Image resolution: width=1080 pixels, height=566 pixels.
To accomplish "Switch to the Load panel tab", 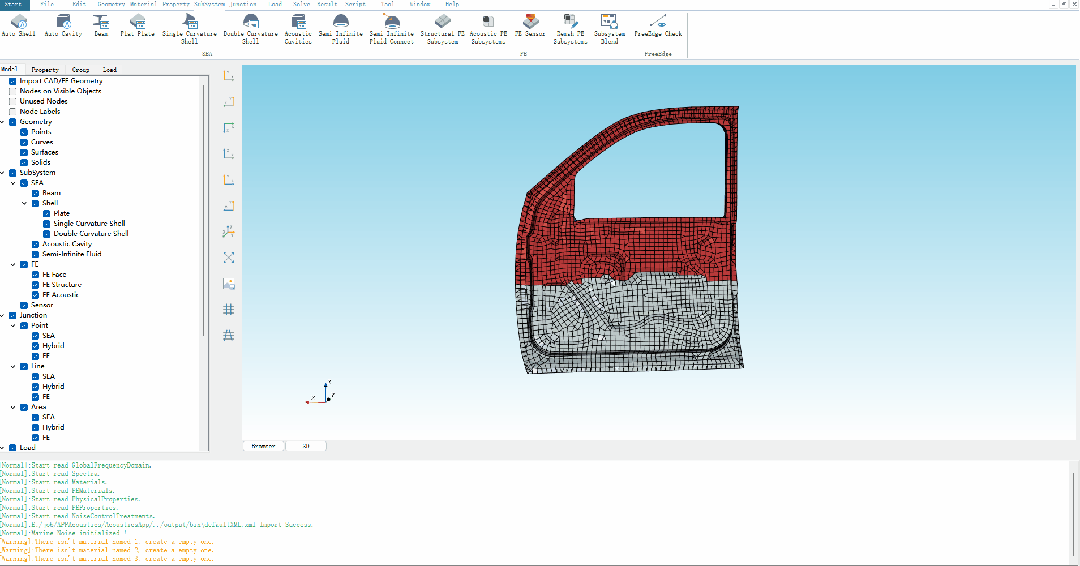I will tap(110, 70).
